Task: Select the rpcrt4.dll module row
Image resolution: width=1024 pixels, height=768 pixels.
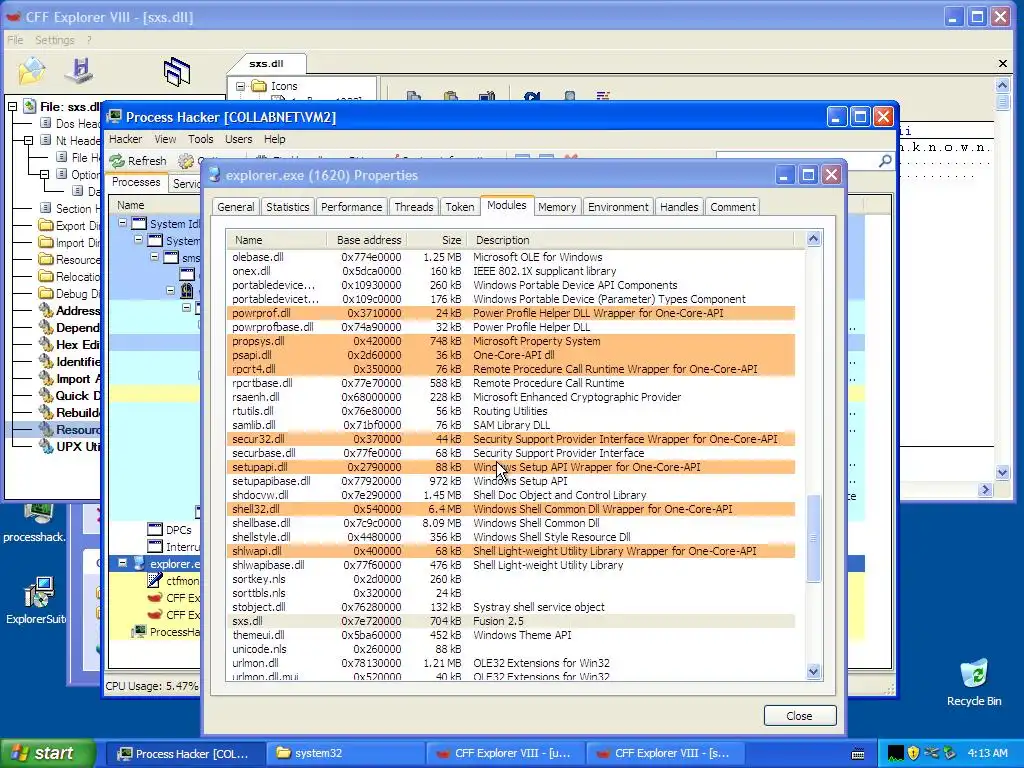Action: pos(511,369)
